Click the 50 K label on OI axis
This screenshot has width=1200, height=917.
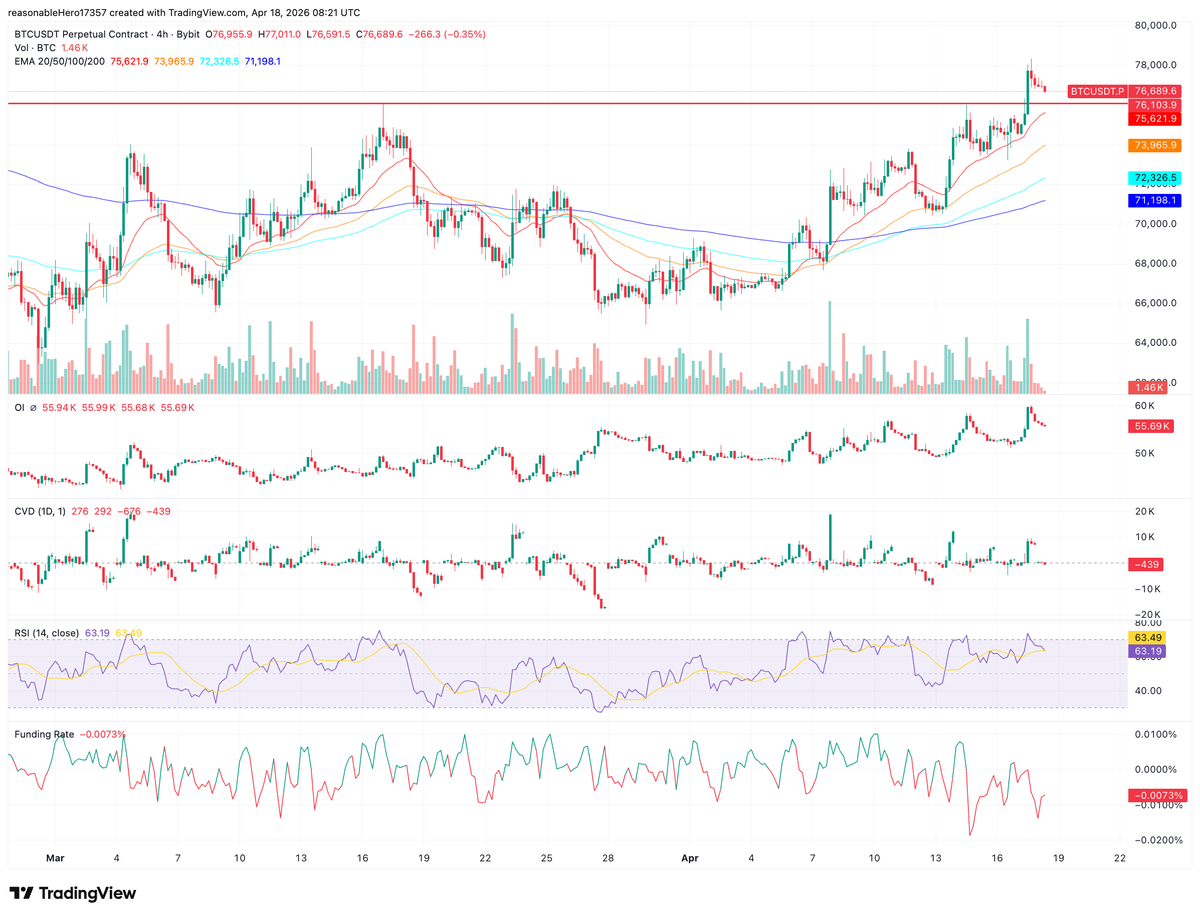(1145, 454)
